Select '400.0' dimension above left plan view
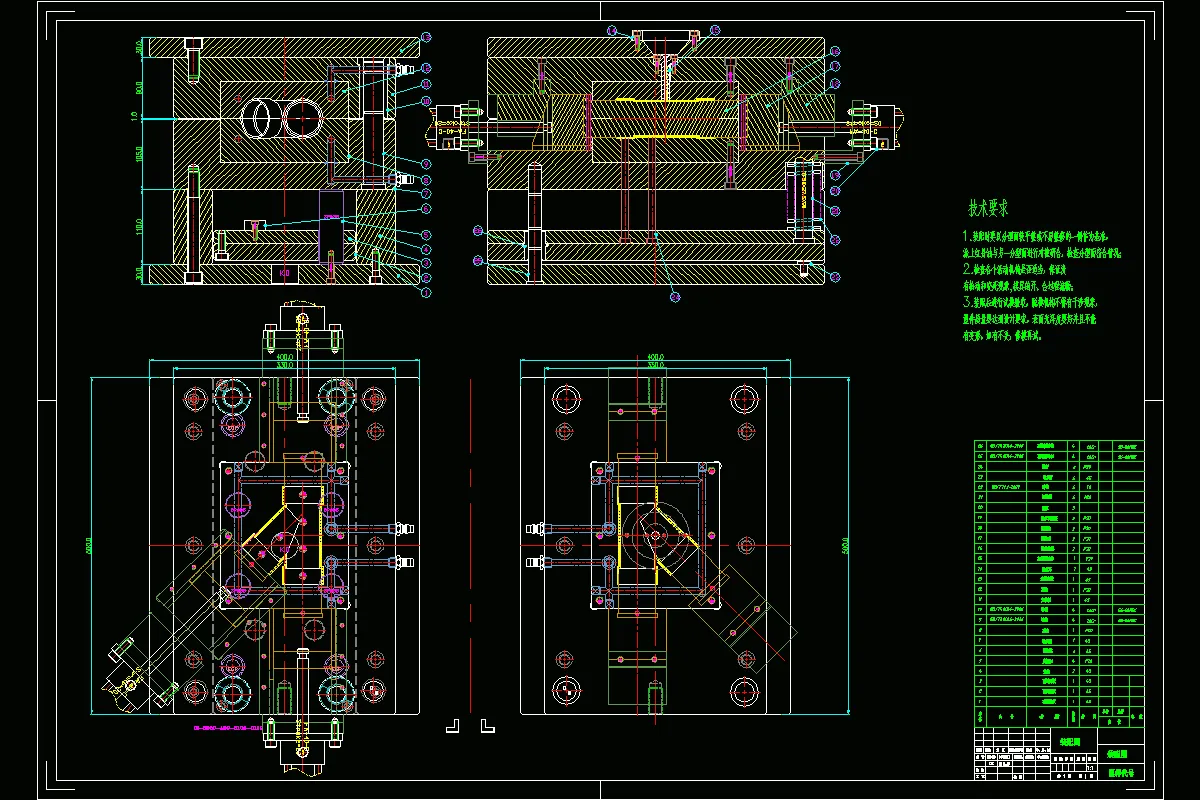Screen dimensions: 1200x800 click(x=285, y=357)
